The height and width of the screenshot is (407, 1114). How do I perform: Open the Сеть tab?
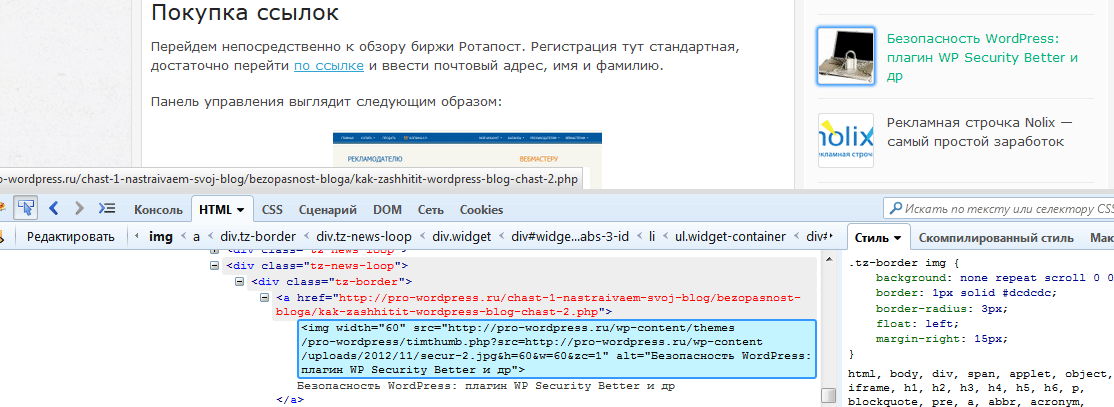tap(430, 210)
